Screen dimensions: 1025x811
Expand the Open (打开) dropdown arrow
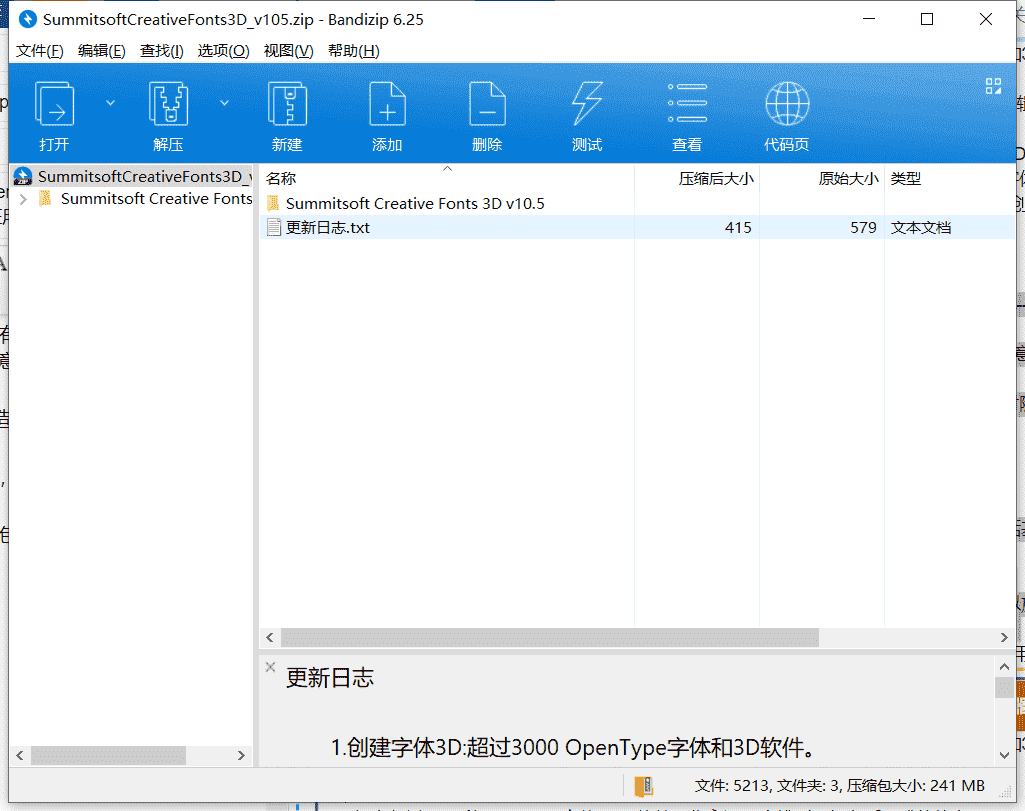(110, 103)
